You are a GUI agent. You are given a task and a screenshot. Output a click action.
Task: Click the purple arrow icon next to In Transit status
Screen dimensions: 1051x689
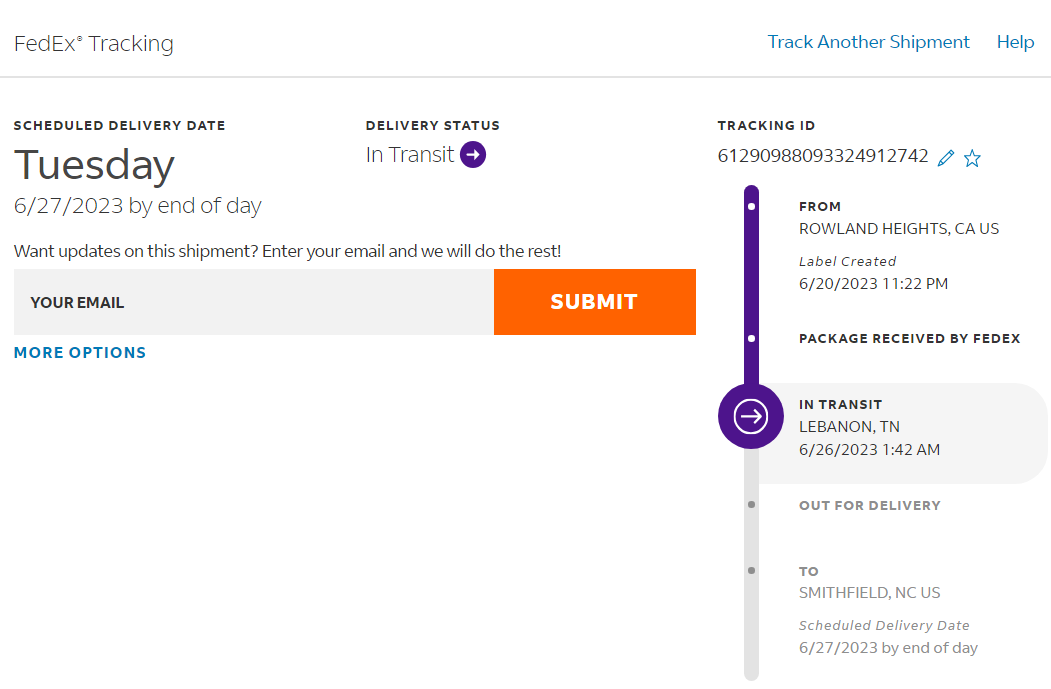click(x=473, y=155)
